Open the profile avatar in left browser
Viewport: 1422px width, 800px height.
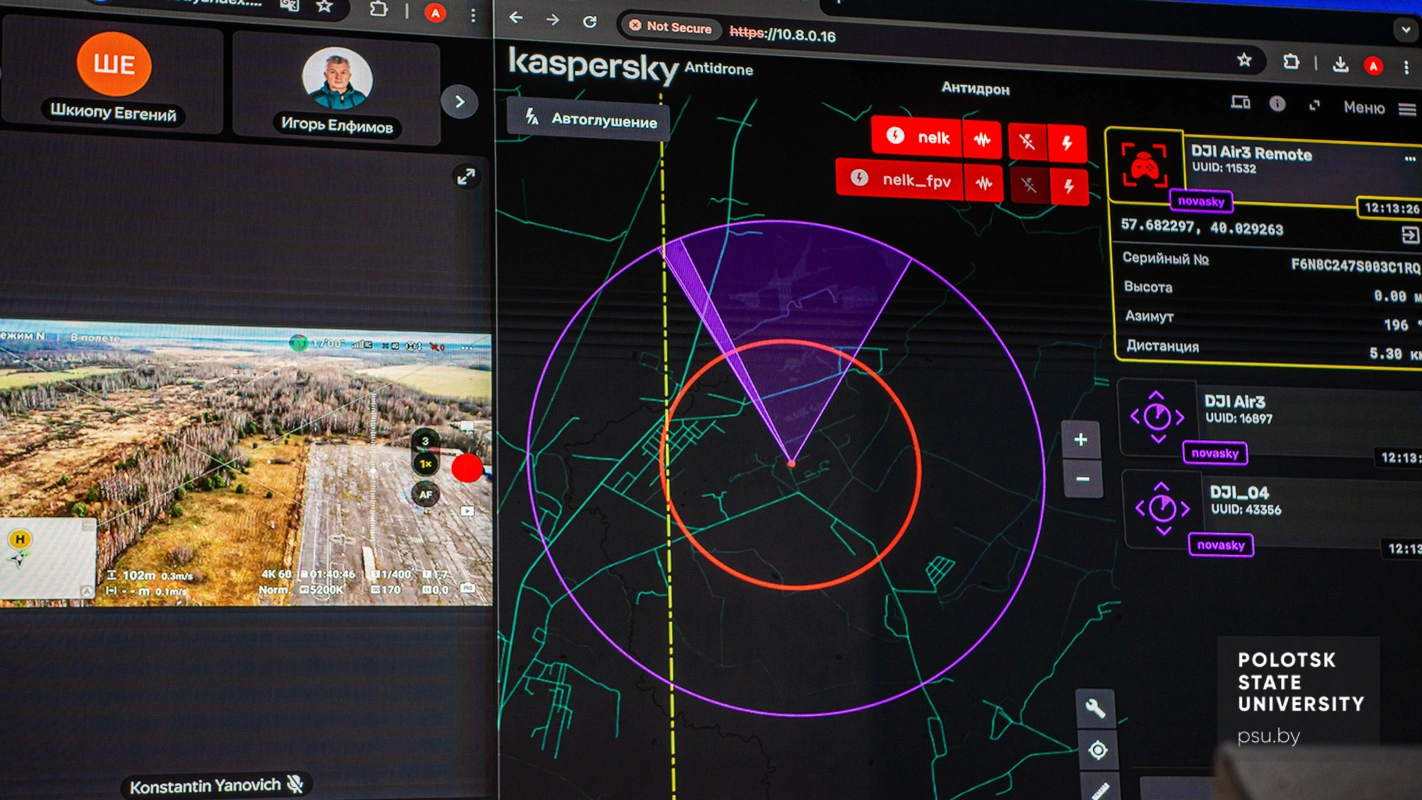pos(435,13)
